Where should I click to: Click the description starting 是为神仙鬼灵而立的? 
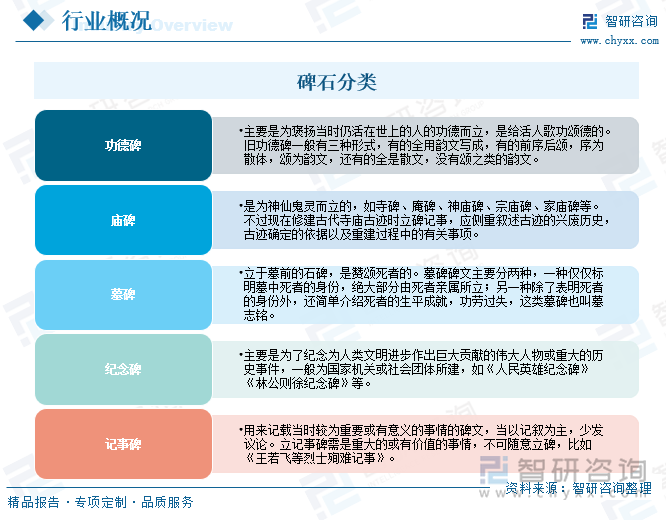(425, 220)
